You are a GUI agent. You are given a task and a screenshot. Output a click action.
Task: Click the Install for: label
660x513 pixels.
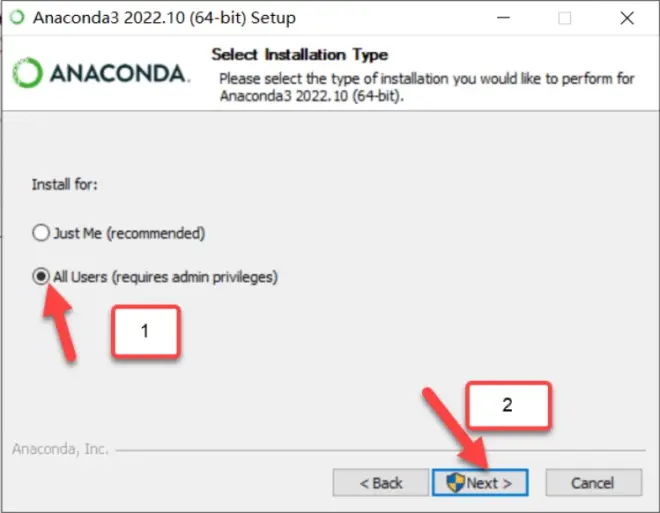65,185
